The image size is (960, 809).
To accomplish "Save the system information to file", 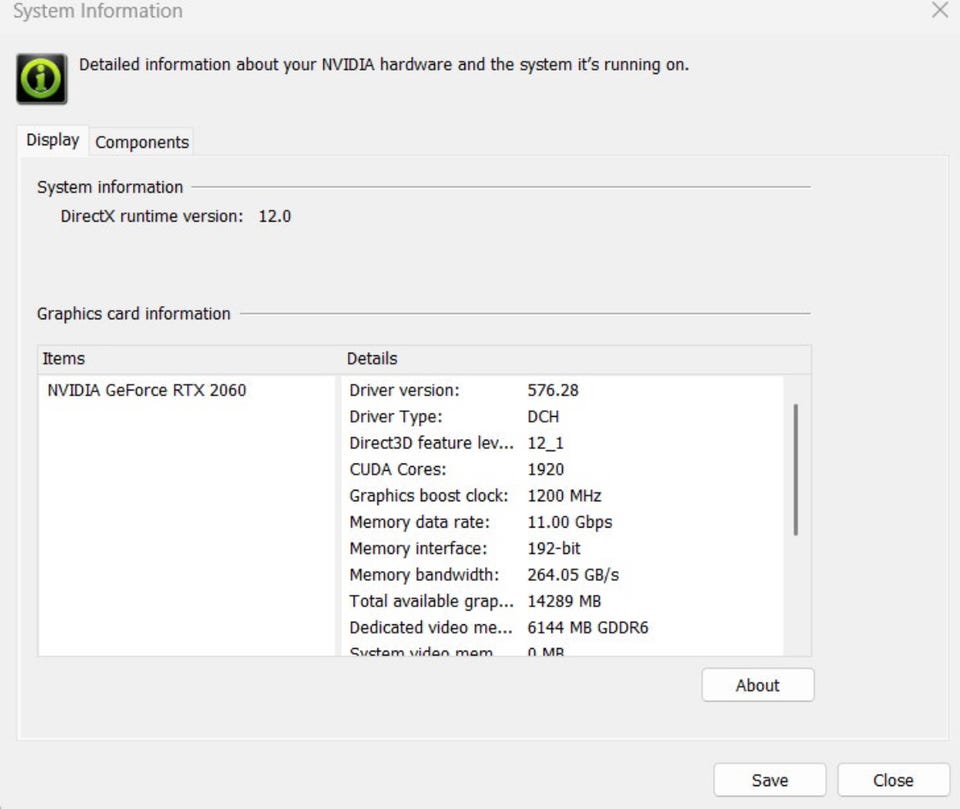I will pos(769,780).
